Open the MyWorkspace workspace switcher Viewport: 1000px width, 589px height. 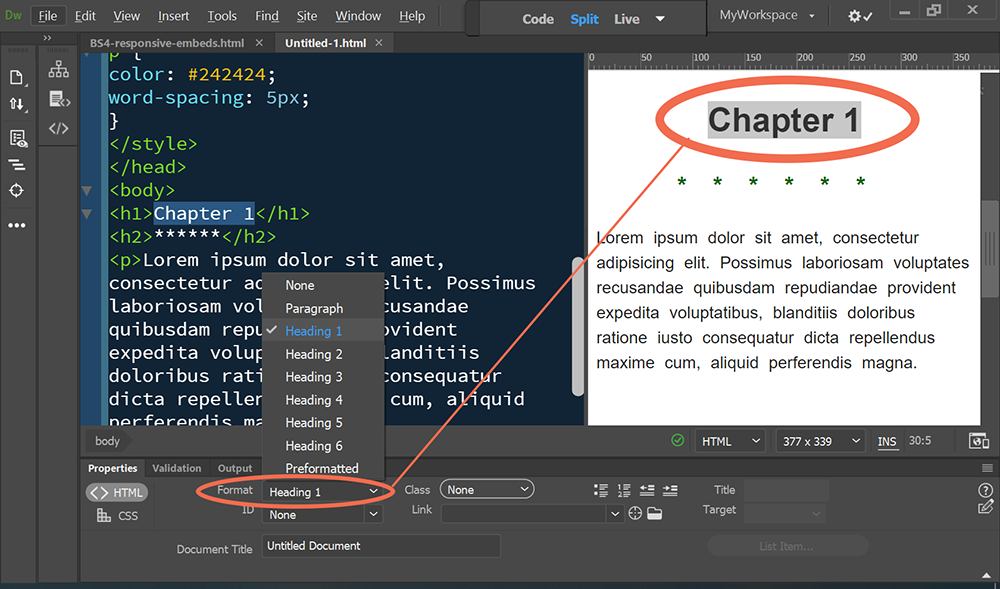point(767,15)
